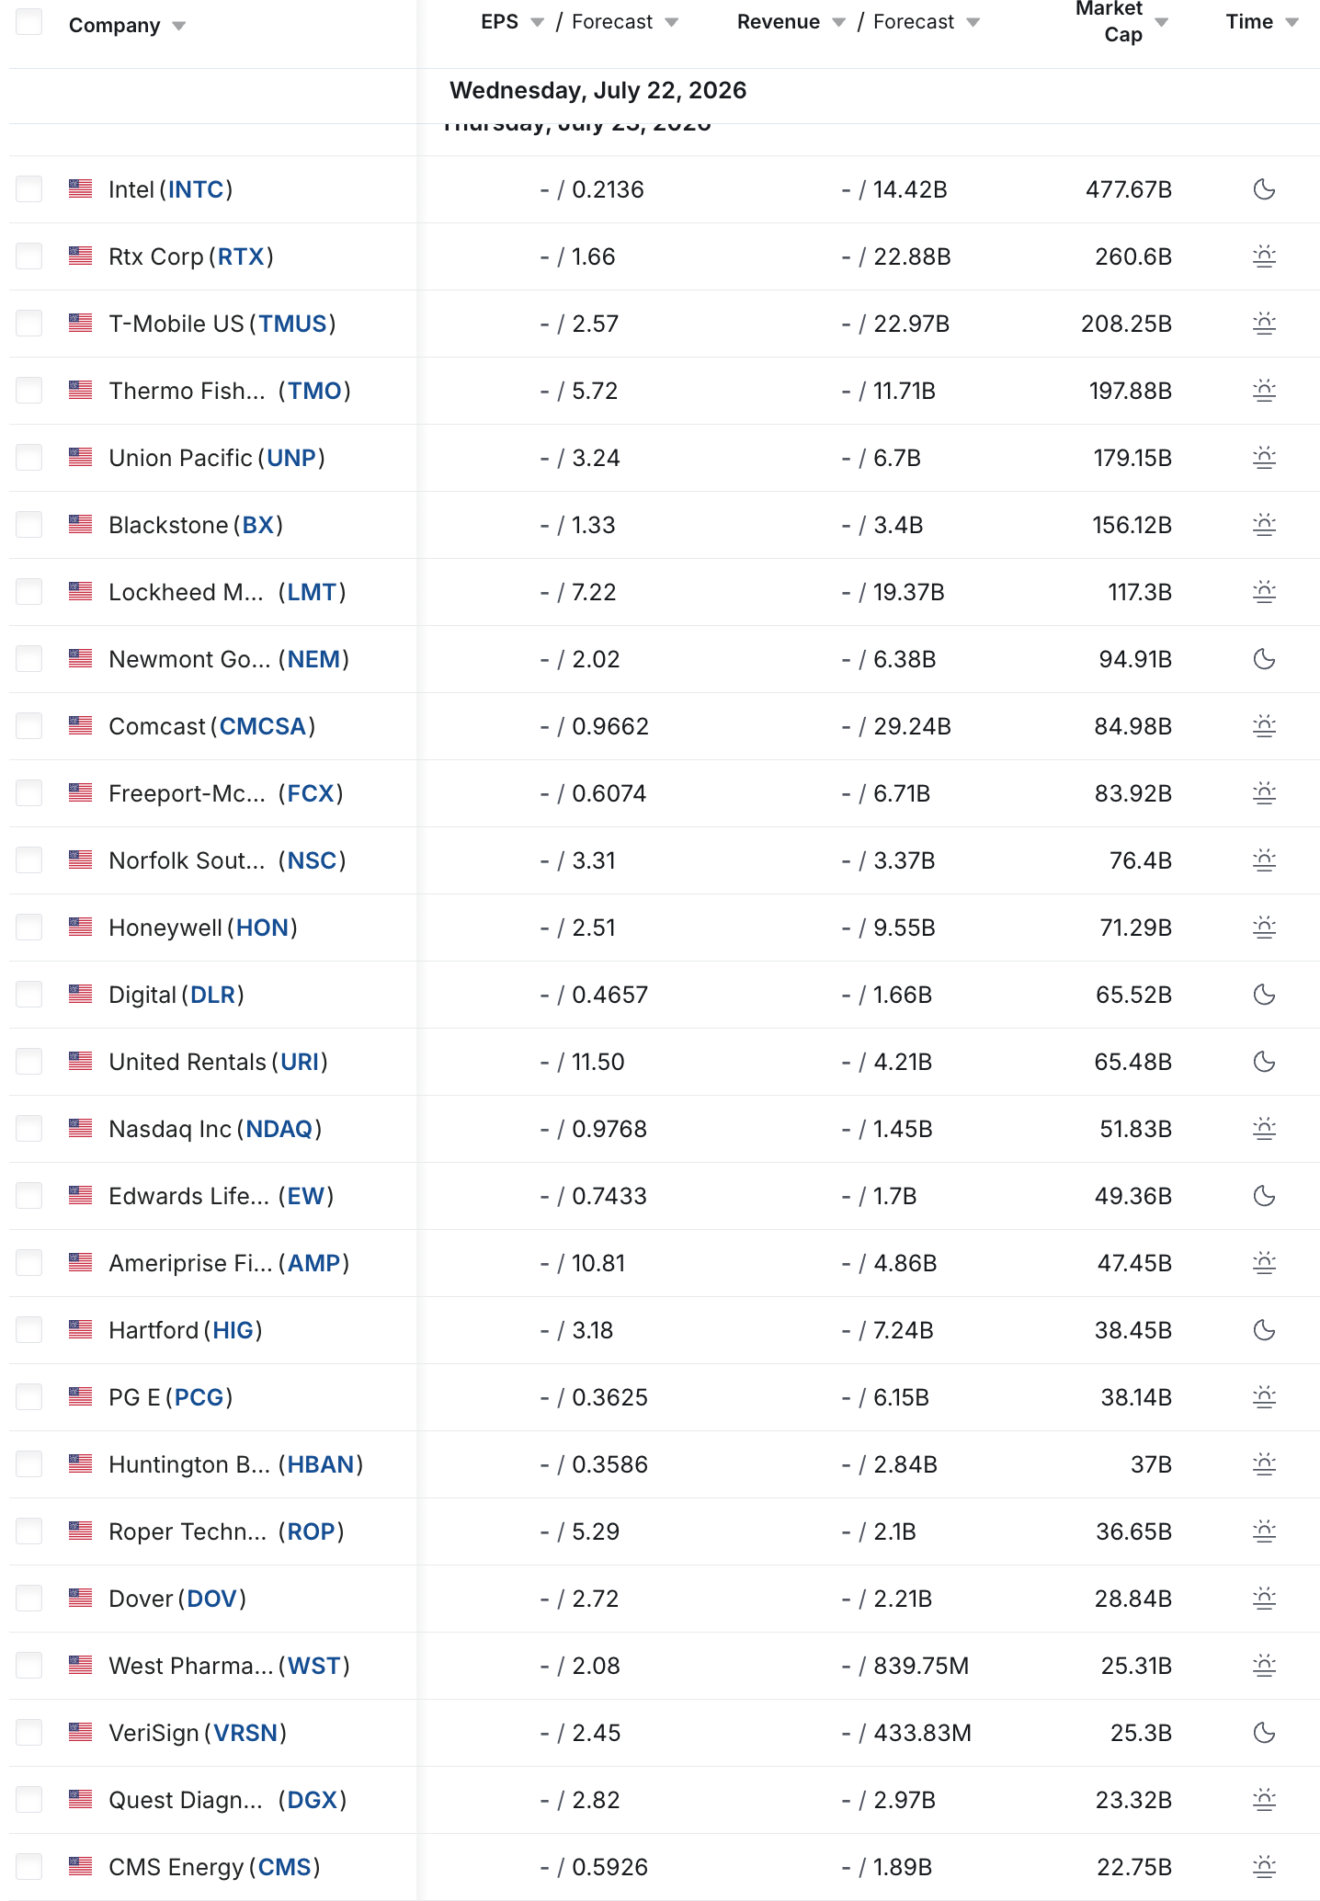Viewport: 1320px width, 1901px height.
Task: Click the US flag icon beside Comcast
Action: click(81, 726)
